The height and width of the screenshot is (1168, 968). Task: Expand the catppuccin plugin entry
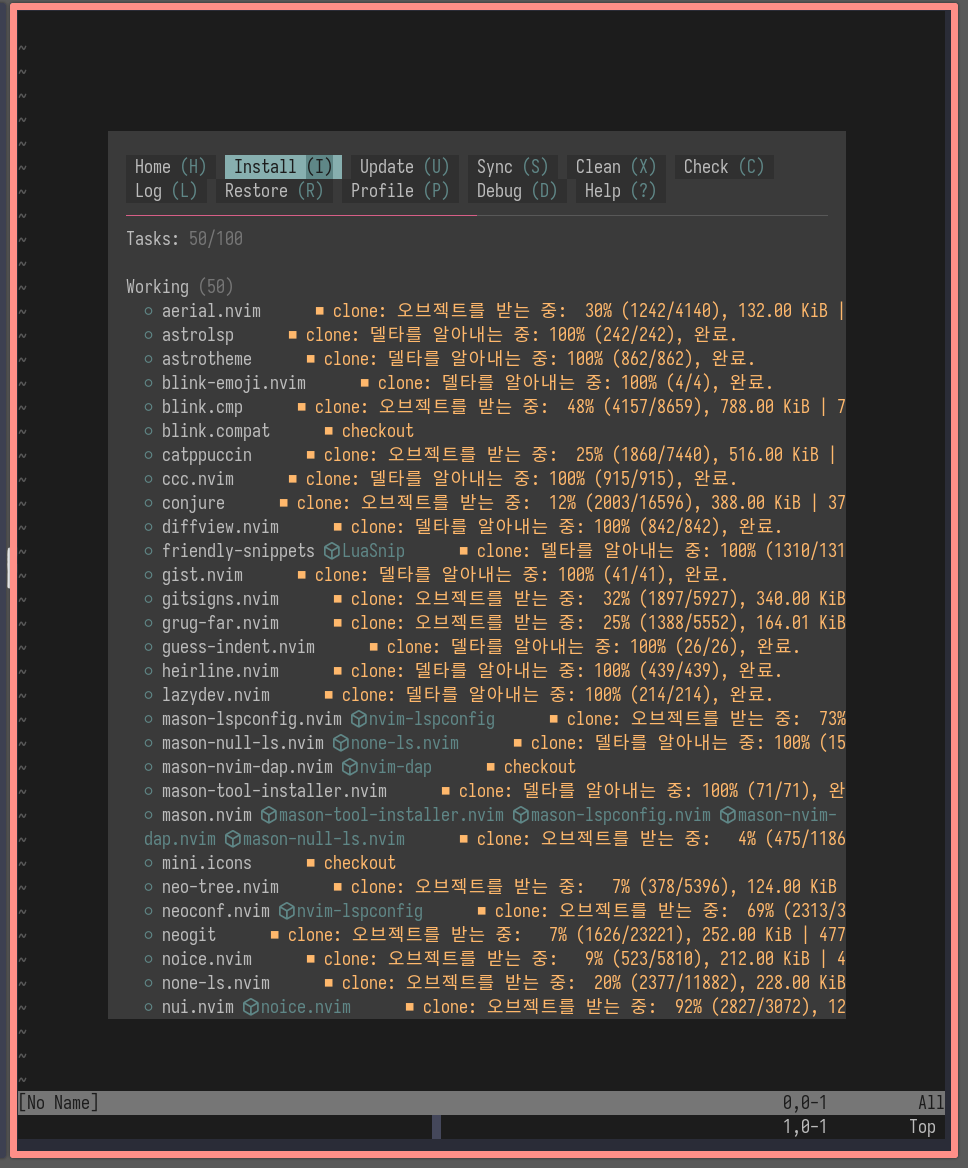click(206, 455)
